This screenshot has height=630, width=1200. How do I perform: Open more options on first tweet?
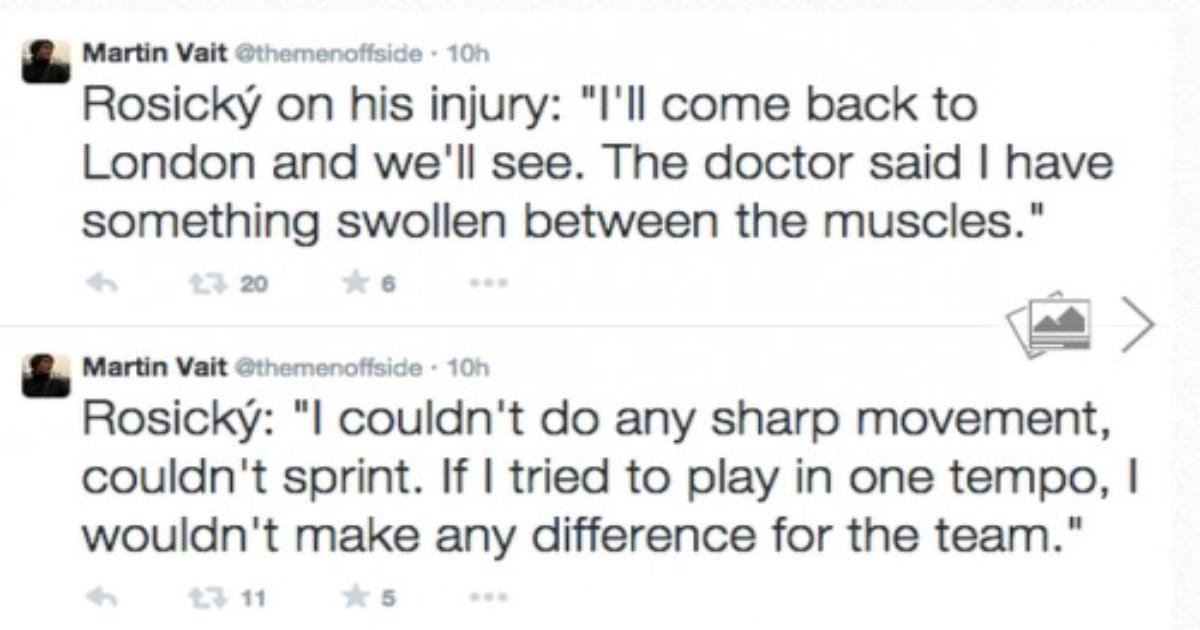(x=486, y=284)
